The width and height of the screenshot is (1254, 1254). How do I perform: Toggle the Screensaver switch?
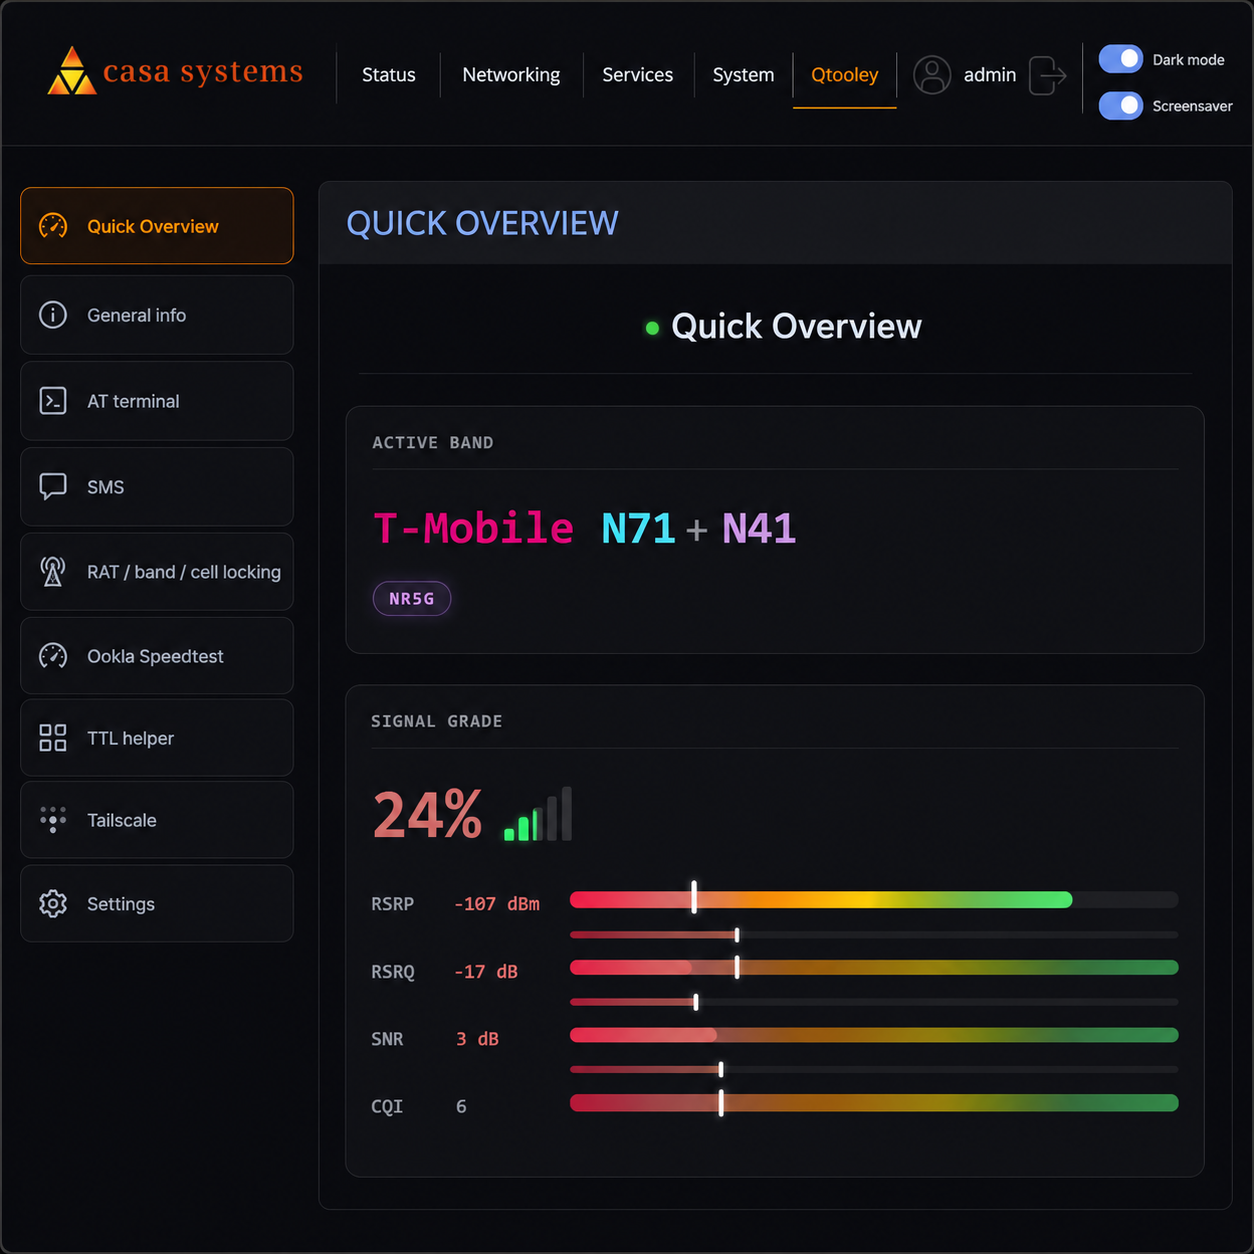(1121, 105)
